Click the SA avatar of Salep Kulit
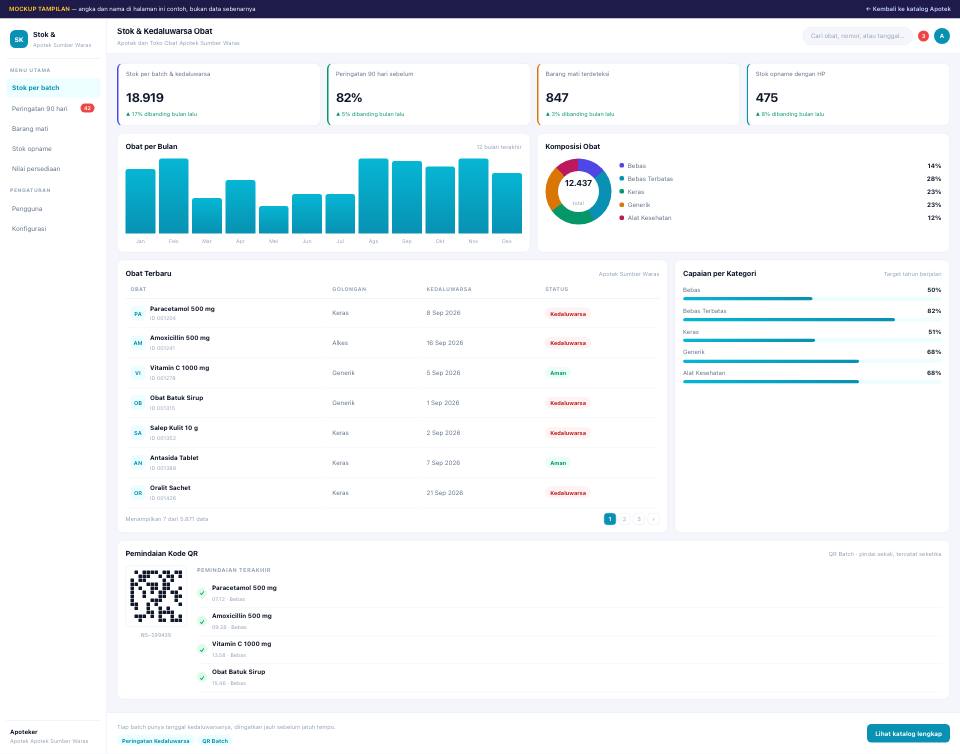Image resolution: width=960 pixels, height=754 pixels. [138, 433]
